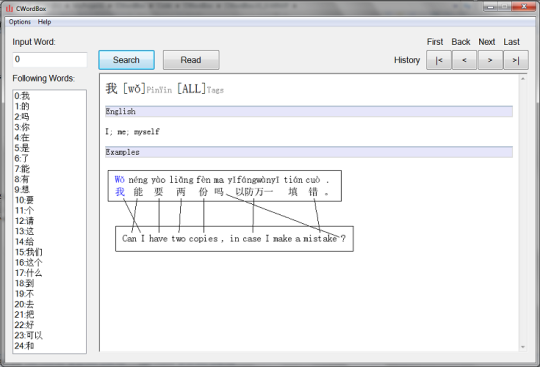Viewport: 540px width, 367px height.
Task: Select word '8:有' in the list
Action: tap(22, 179)
